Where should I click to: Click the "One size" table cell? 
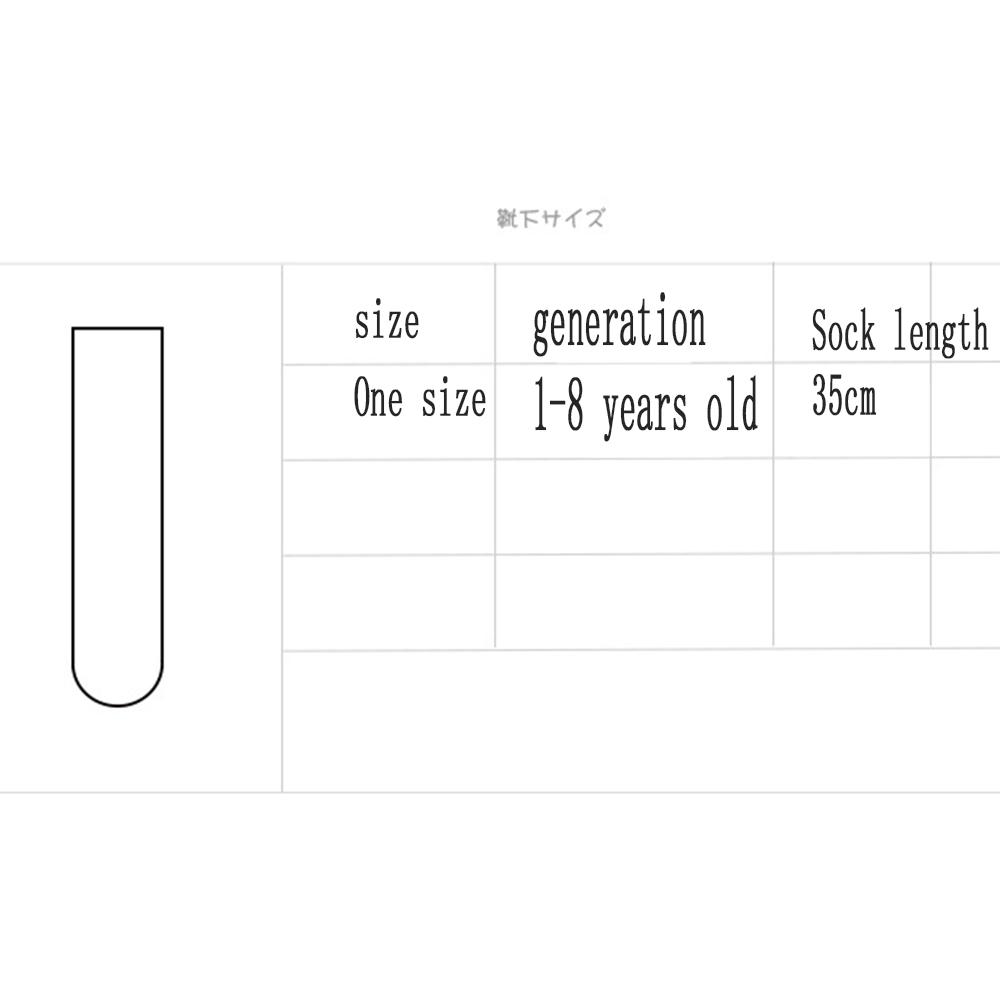[x=420, y=399]
